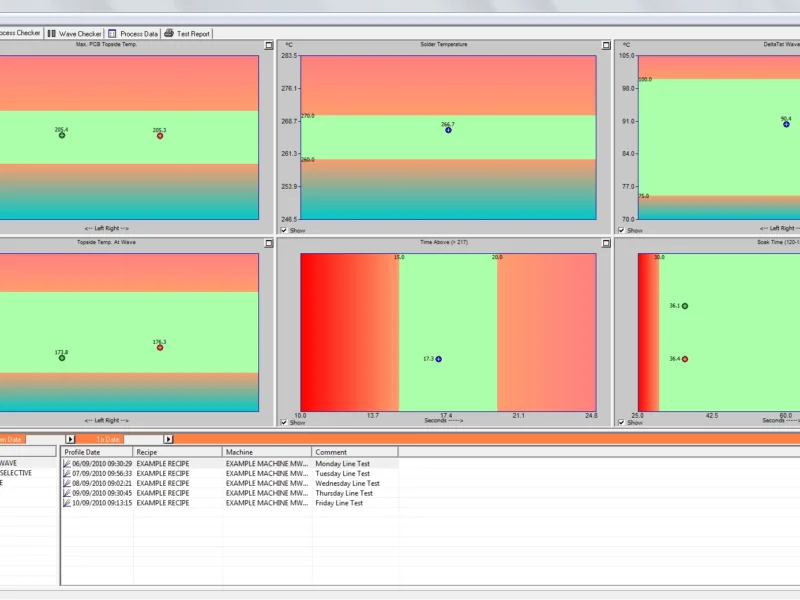Select the blue 266.7 Solder Temperature marker
Image resolution: width=800 pixels, height=600 pixels.
[448, 131]
